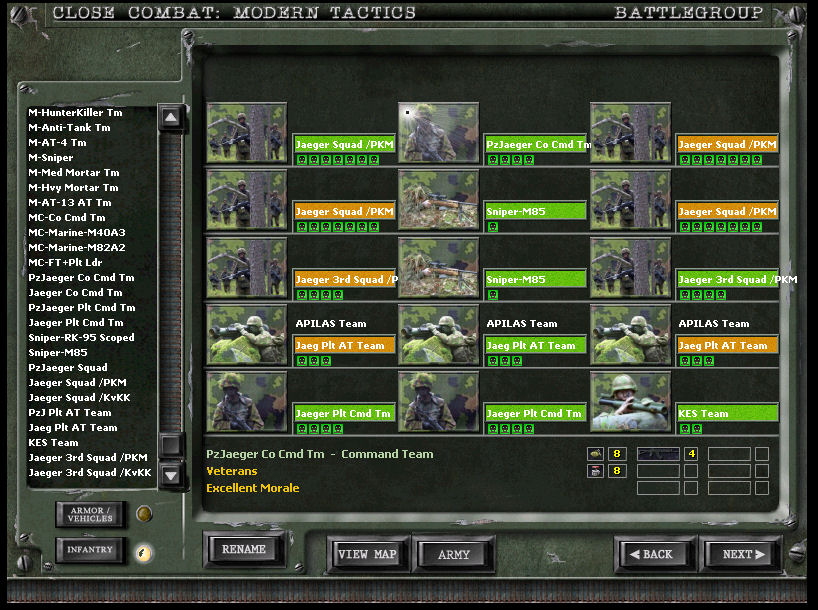
Task: Pick MC-Co Cmd Tm from the list
Action: coord(67,218)
